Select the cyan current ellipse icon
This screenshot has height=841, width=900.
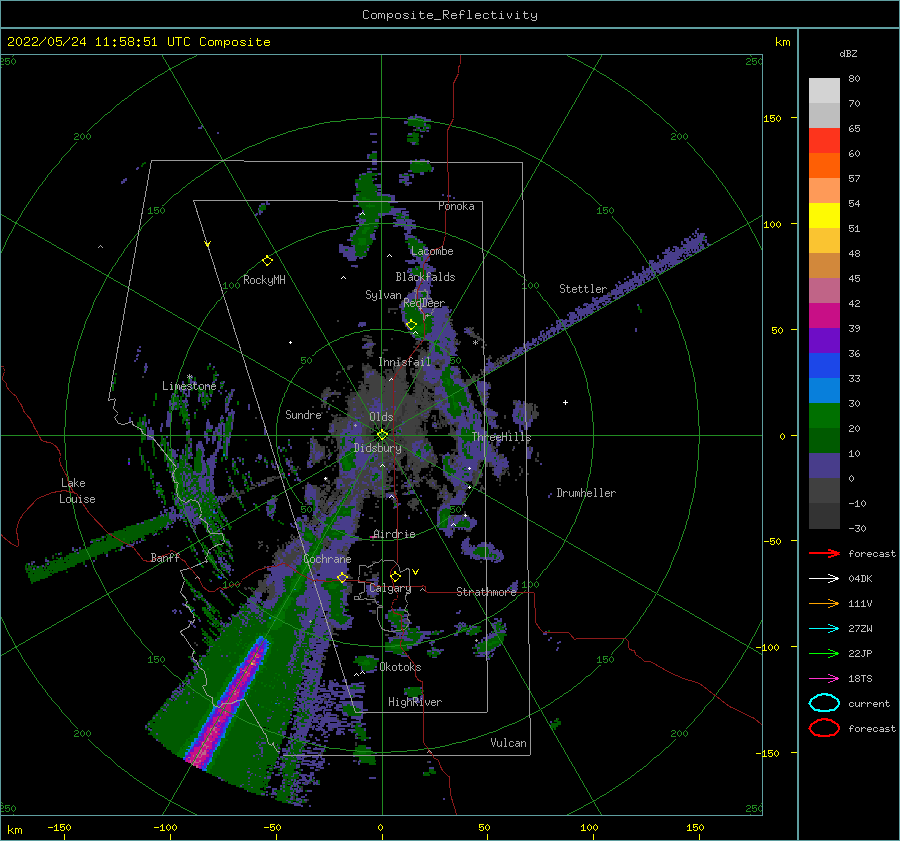click(824, 703)
